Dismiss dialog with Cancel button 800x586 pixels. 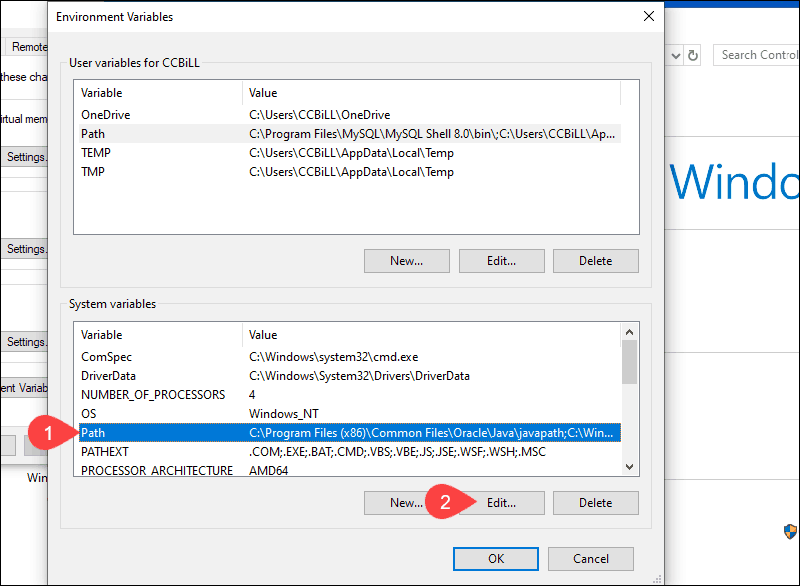(x=591, y=559)
